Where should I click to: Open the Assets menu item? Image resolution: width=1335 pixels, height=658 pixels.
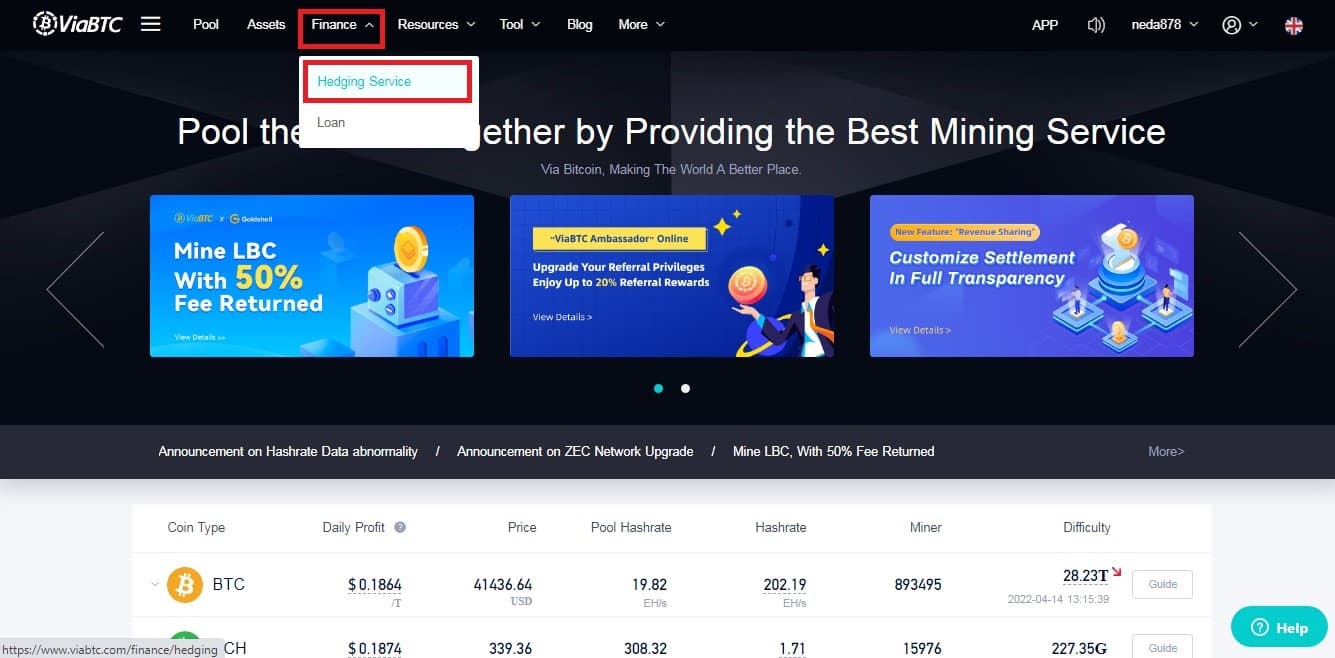coord(266,24)
